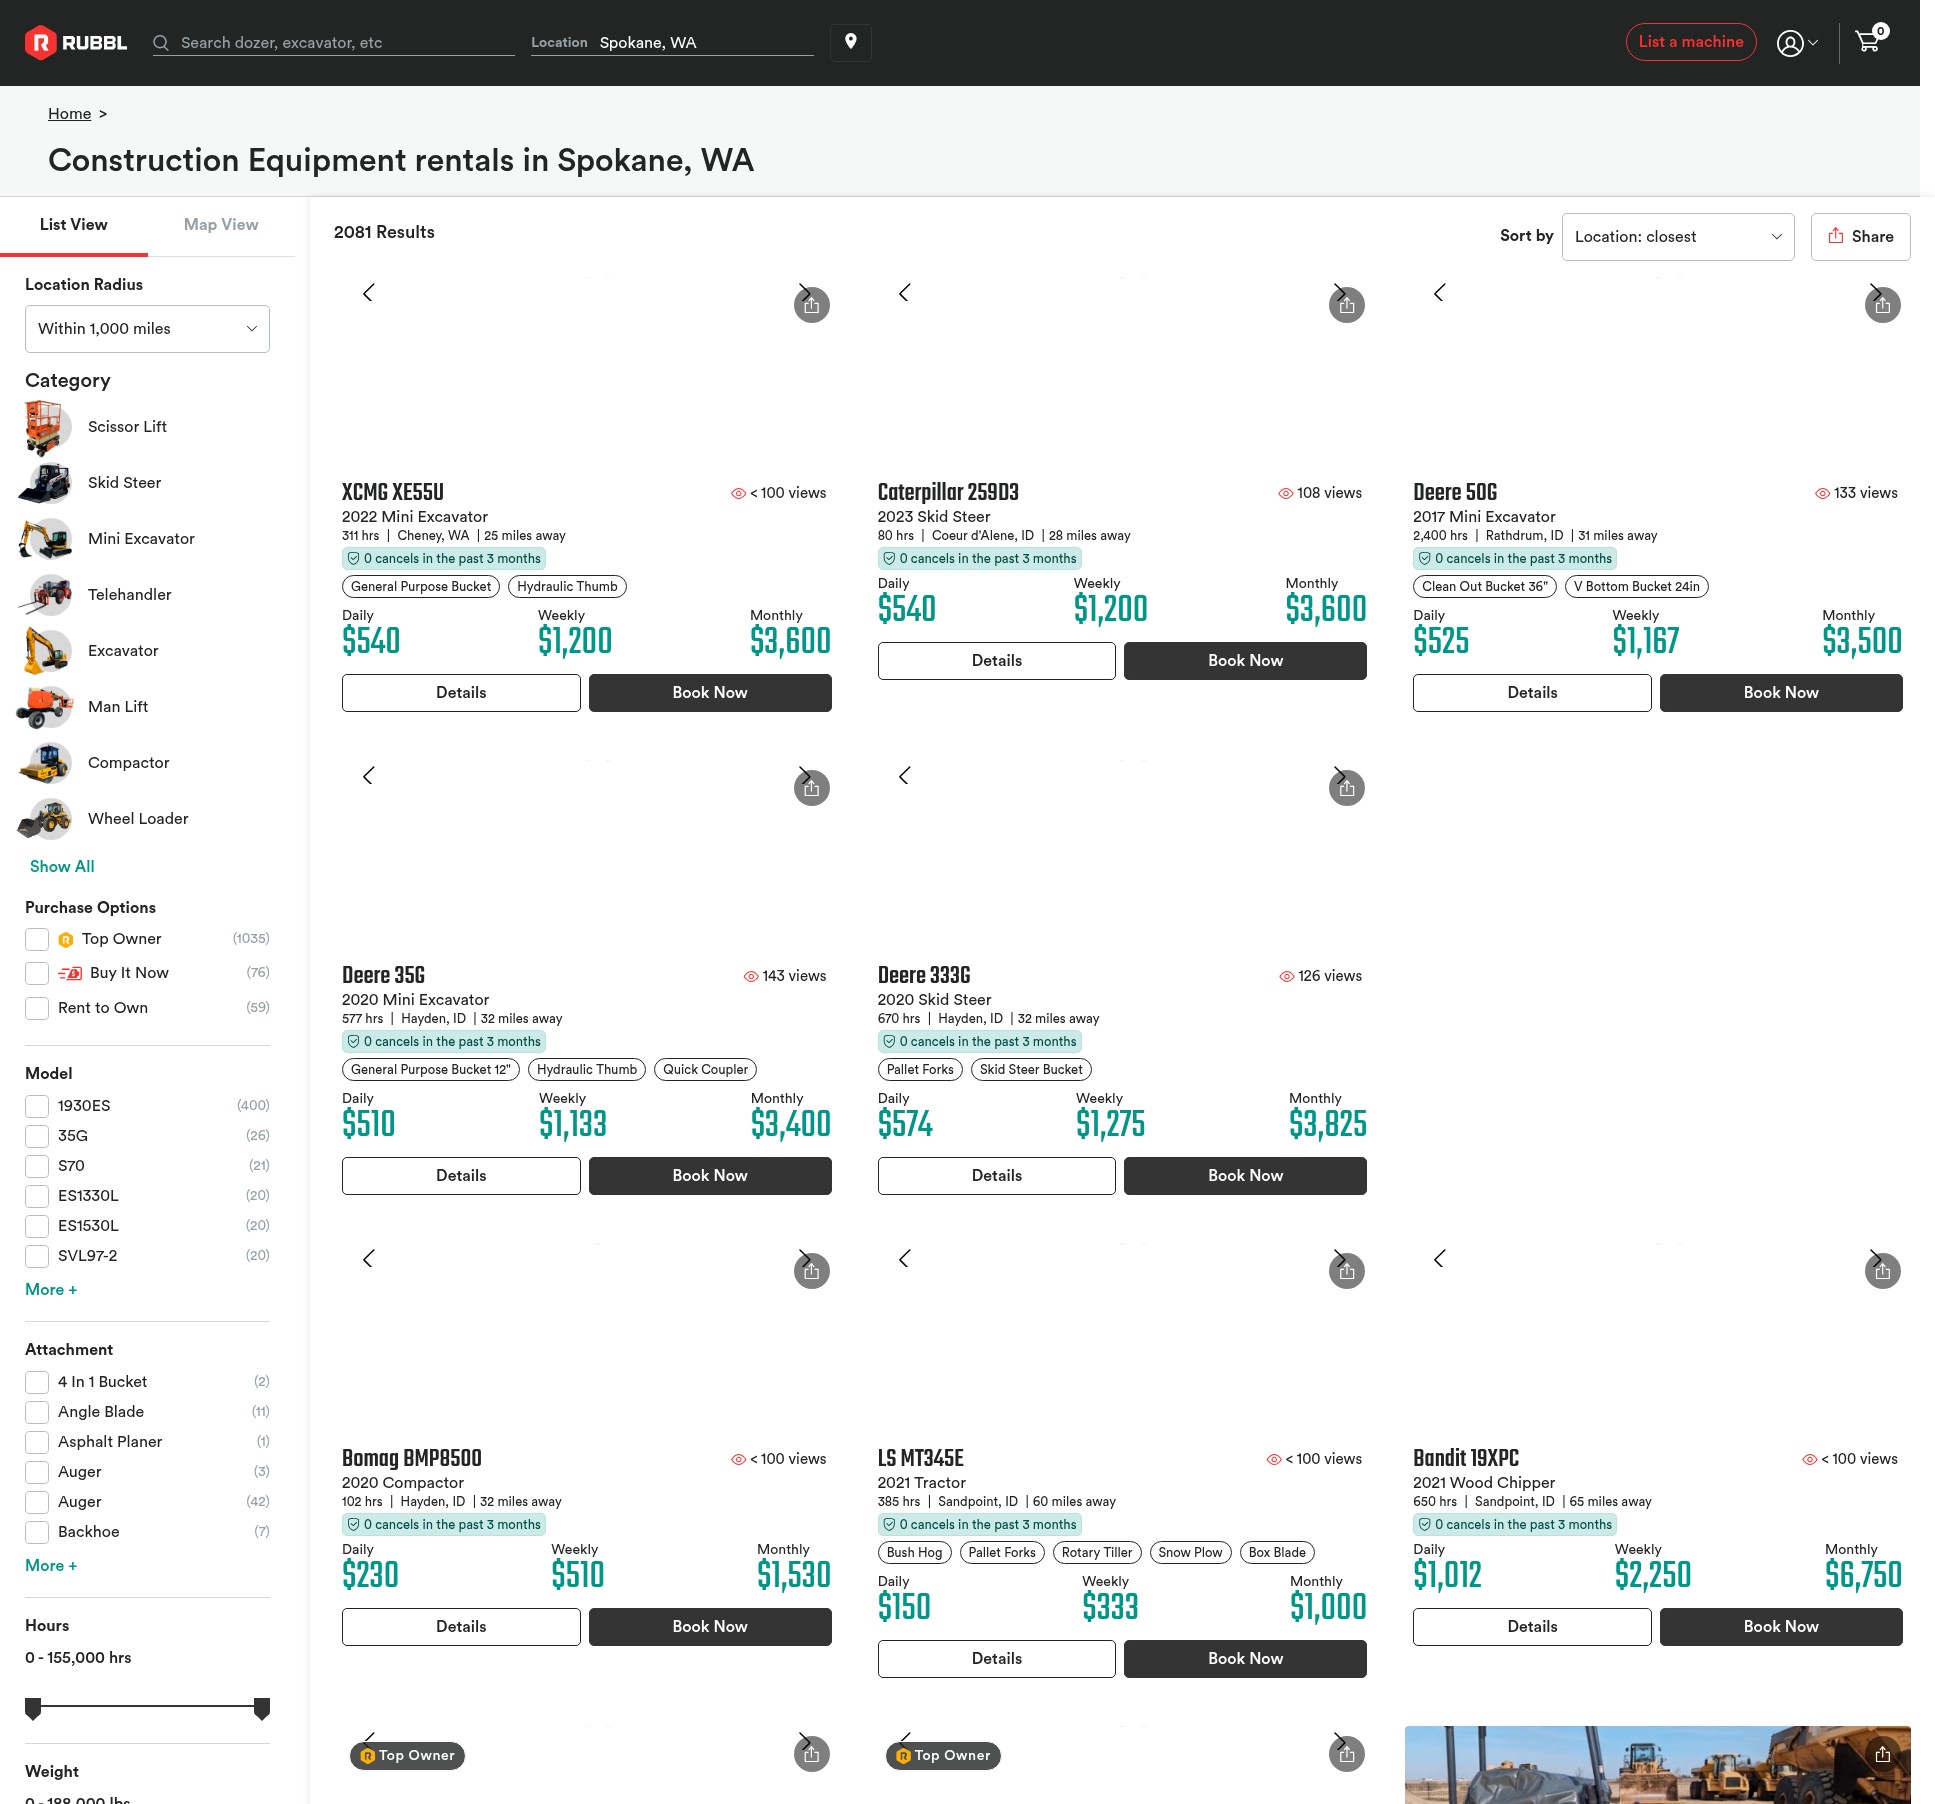
Task: Share the Deere 50G listing
Action: (1883, 305)
